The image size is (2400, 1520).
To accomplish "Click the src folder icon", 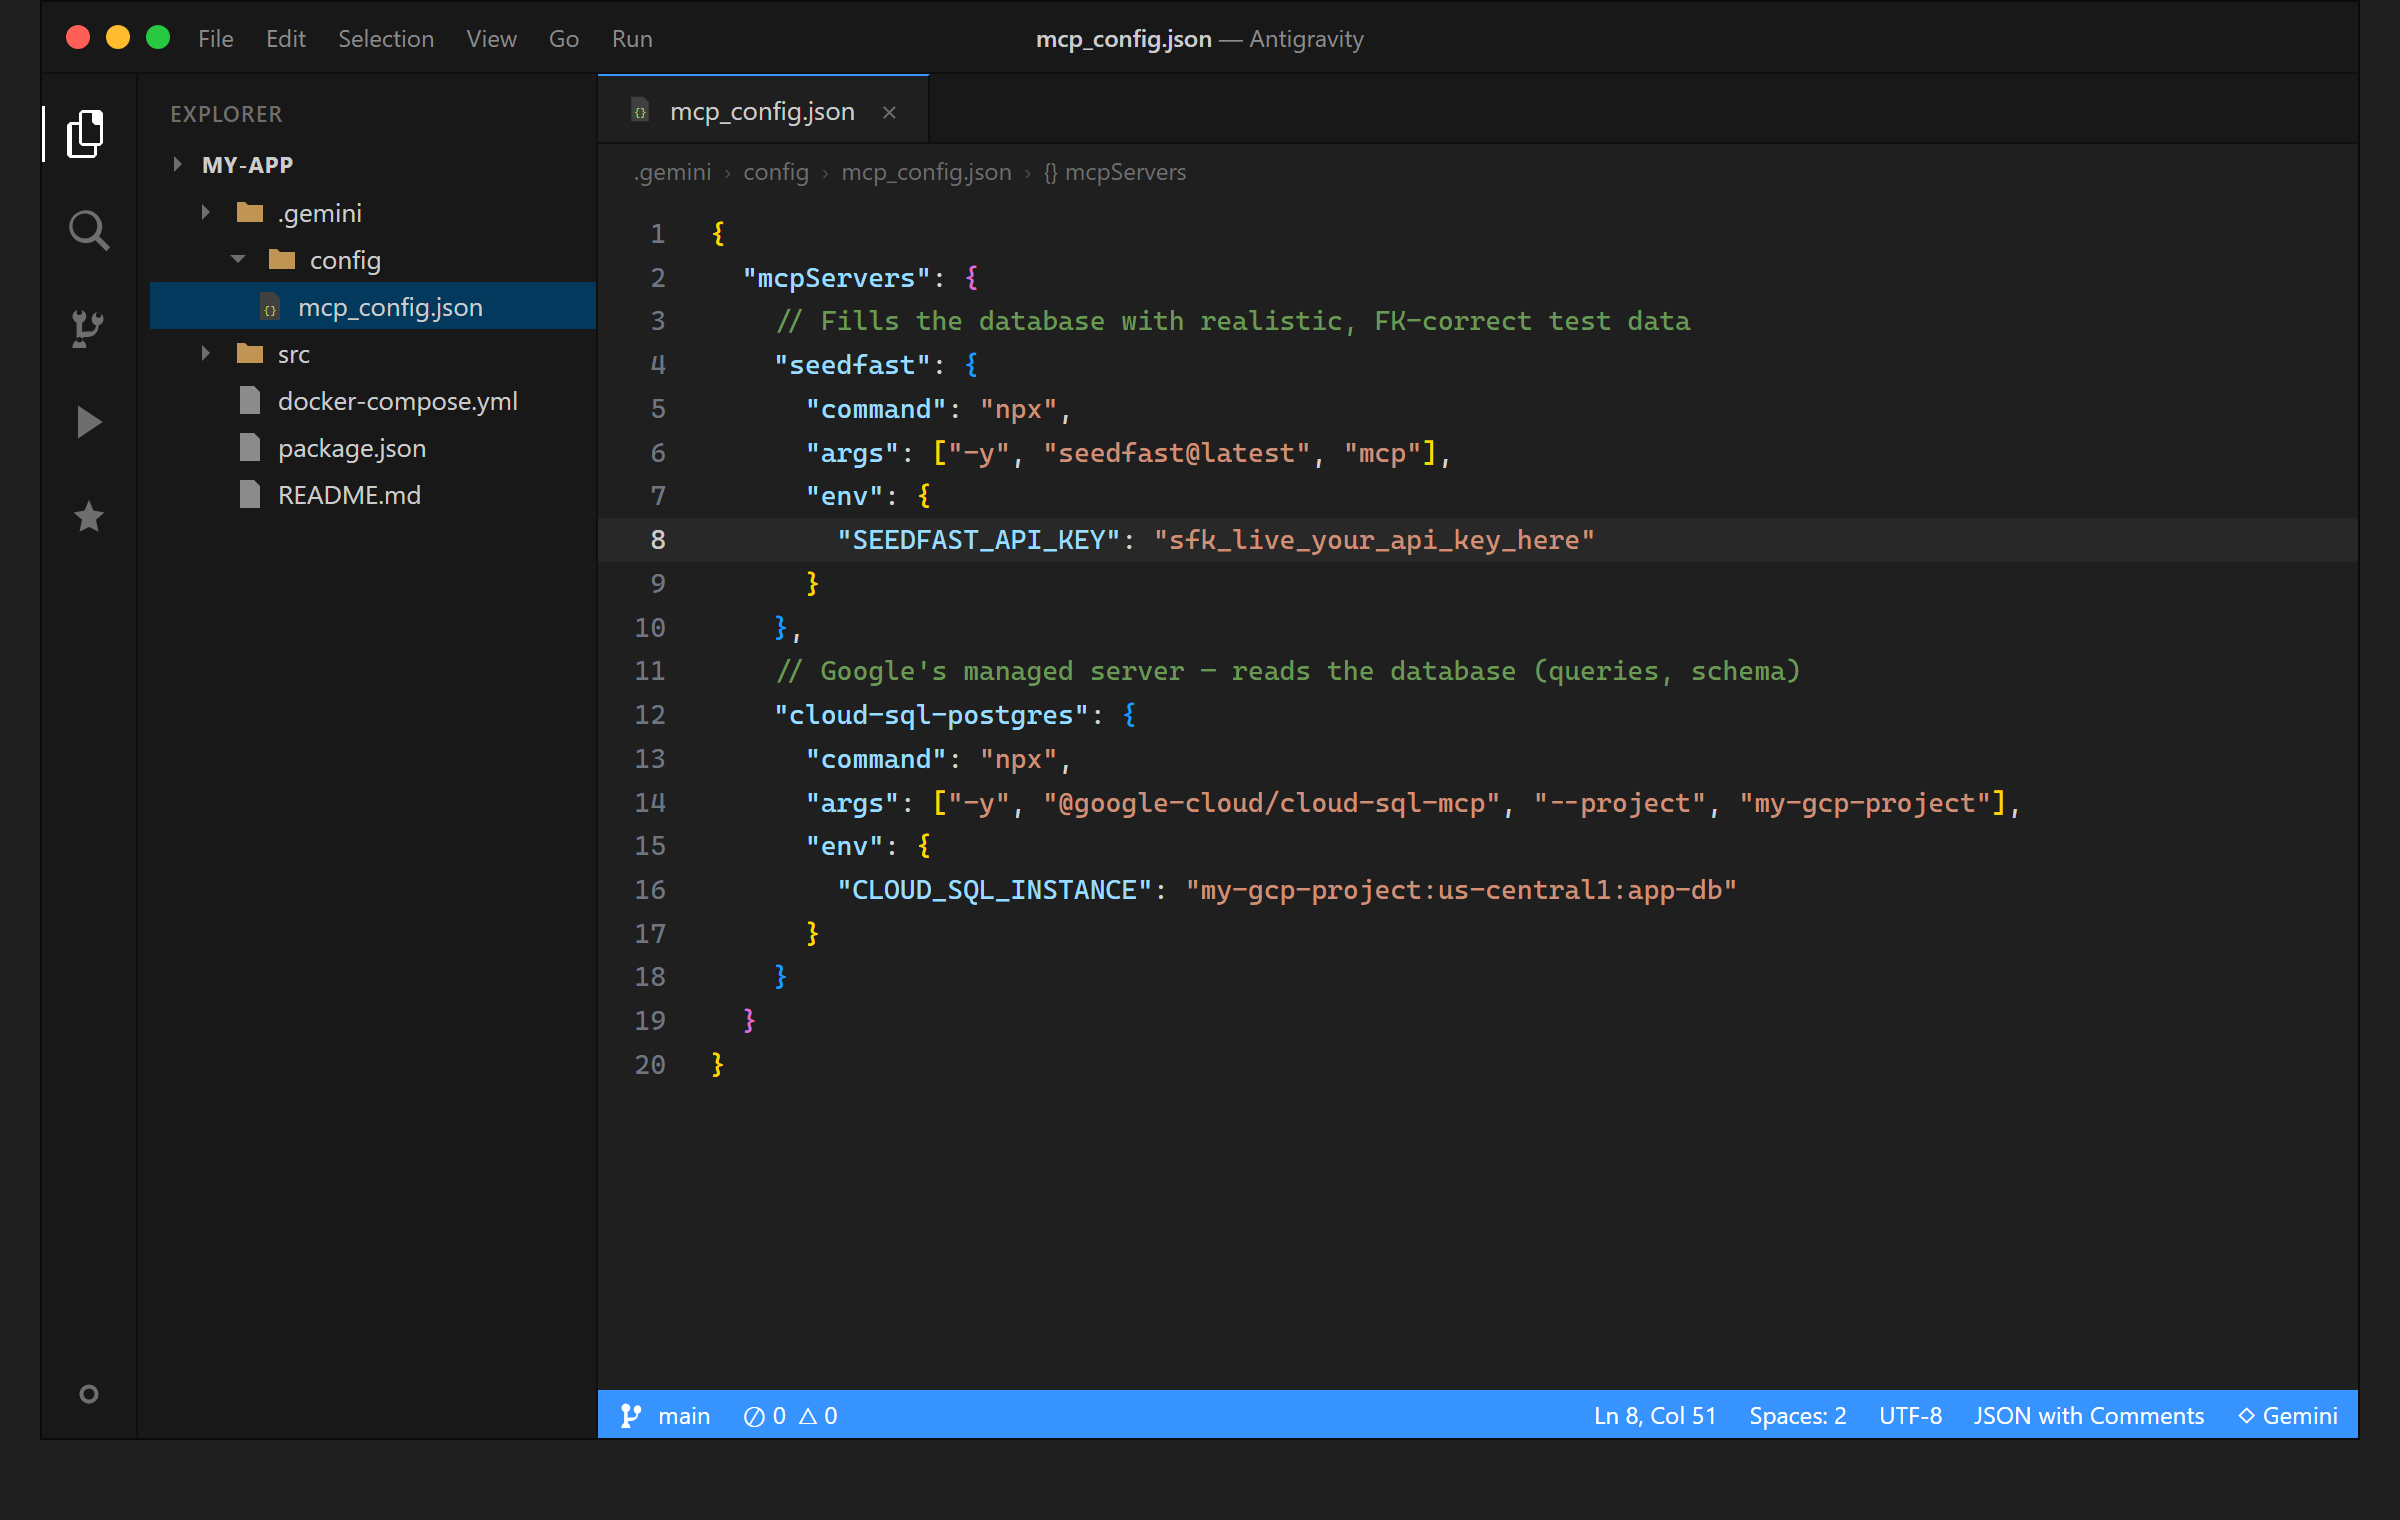I will (249, 353).
